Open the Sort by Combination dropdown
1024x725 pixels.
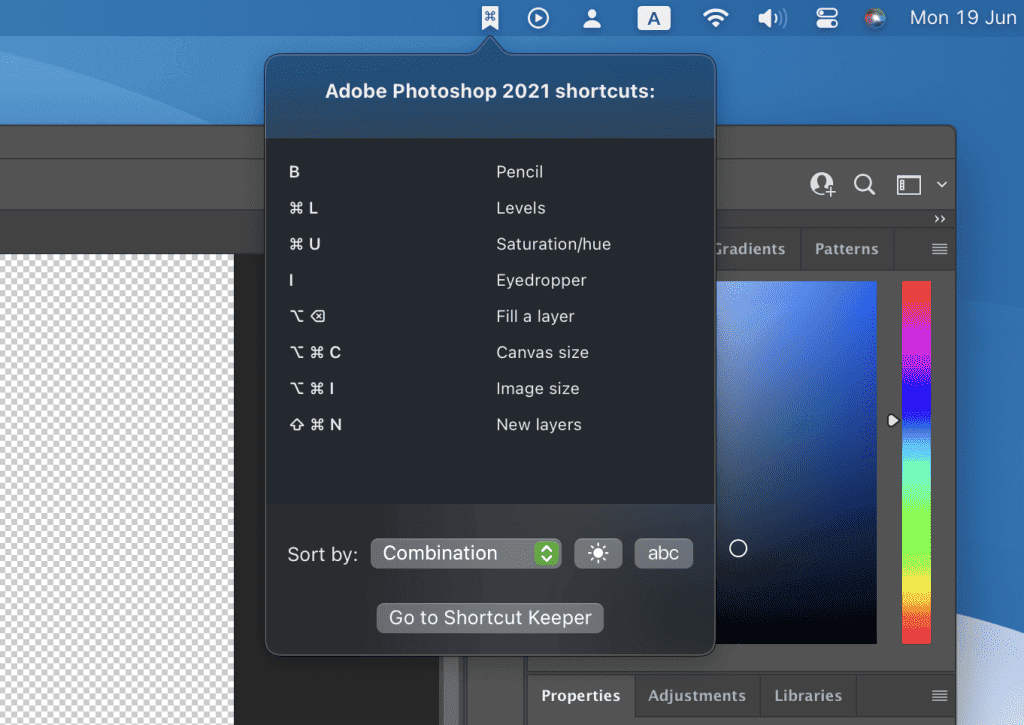466,552
